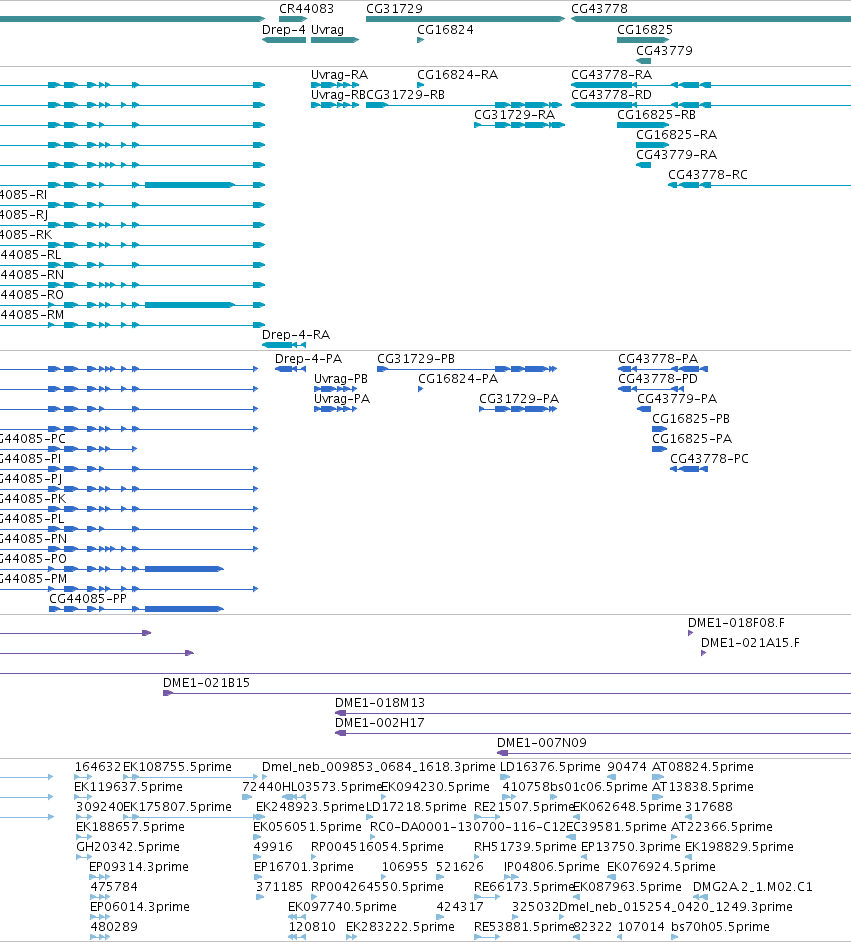Click EST EK283222.5prime
The height and width of the screenshot is (942, 851).
point(400,927)
